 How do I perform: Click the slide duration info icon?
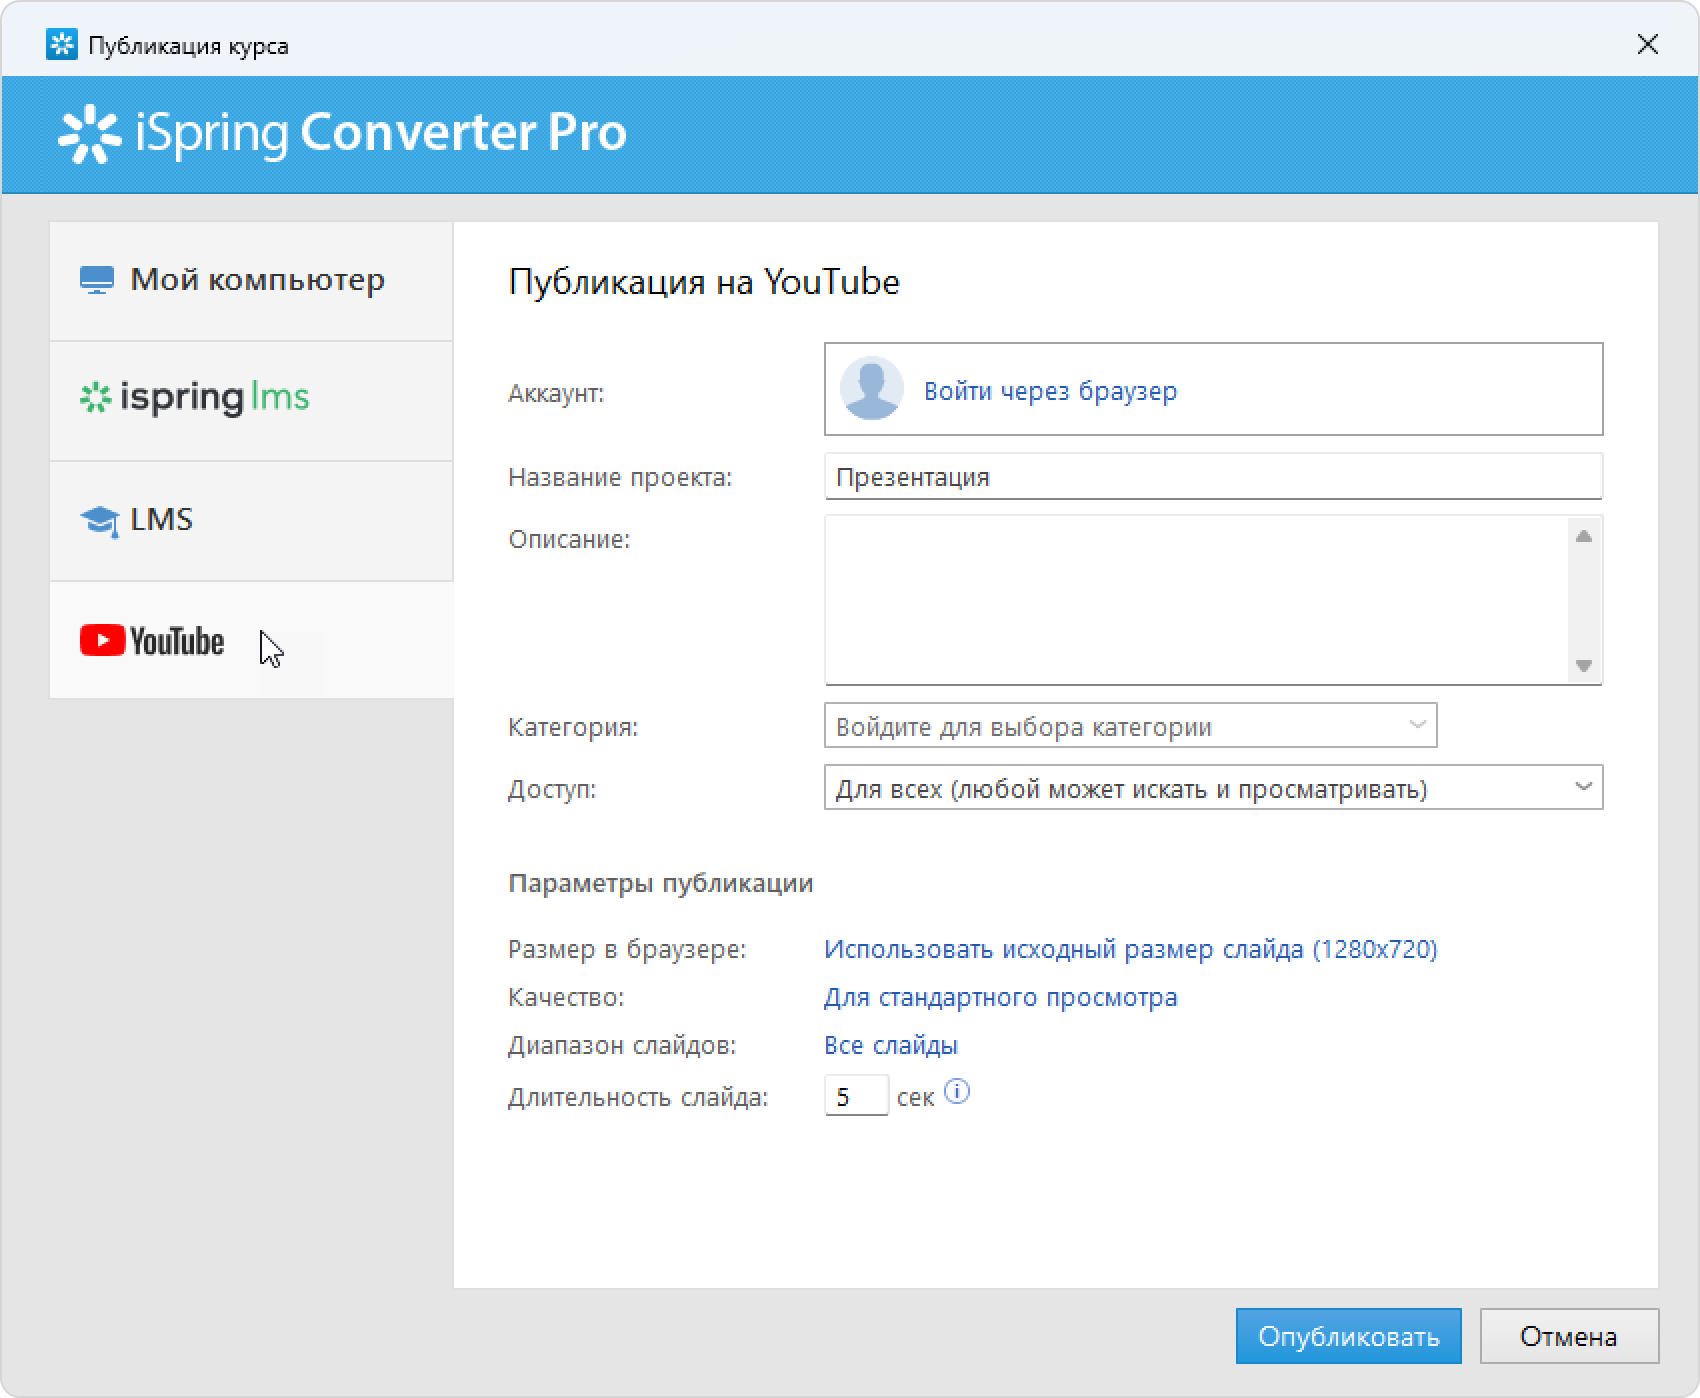[957, 1092]
